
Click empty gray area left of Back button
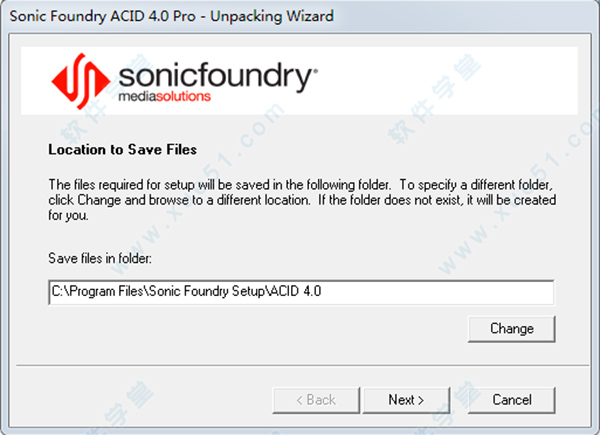click(150, 399)
